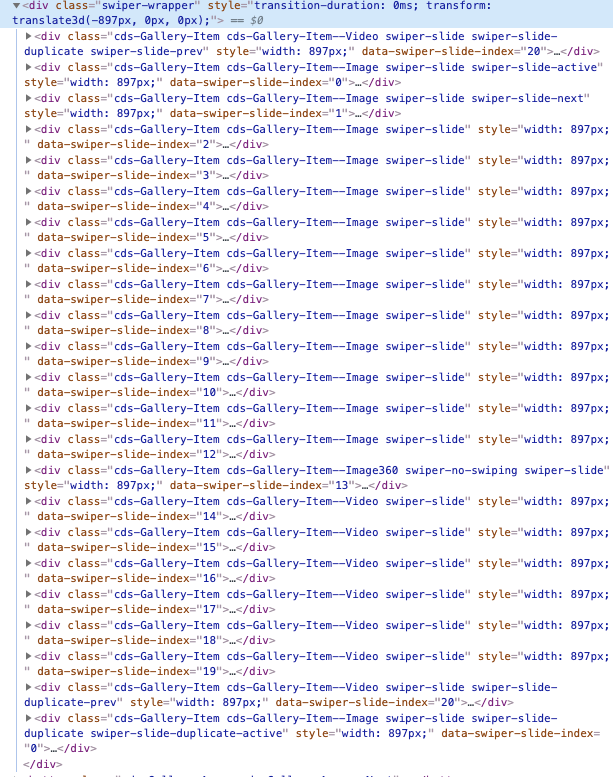
Task: Expand the Image360 swiper-no-swiping slide
Action: tap(29, 470)
